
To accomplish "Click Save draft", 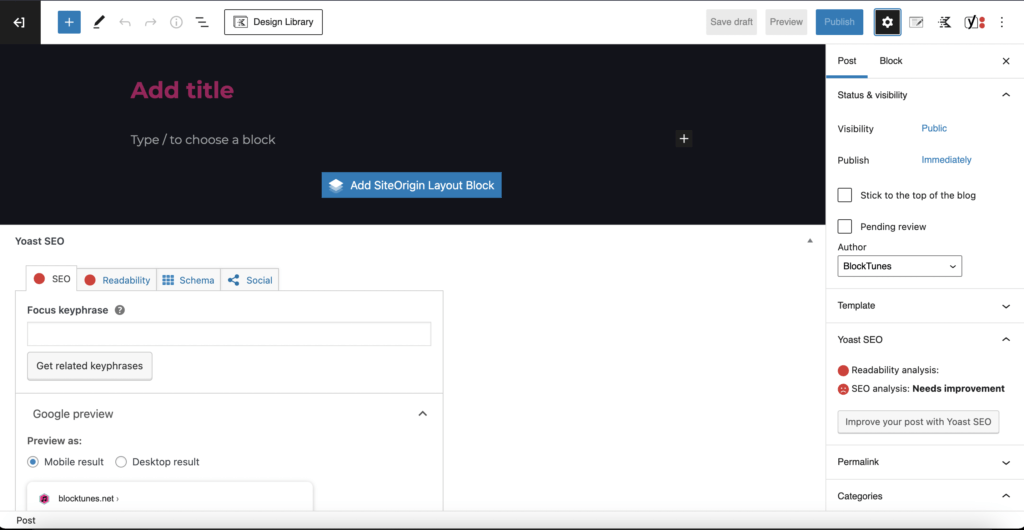I will [x=731, y=22].
